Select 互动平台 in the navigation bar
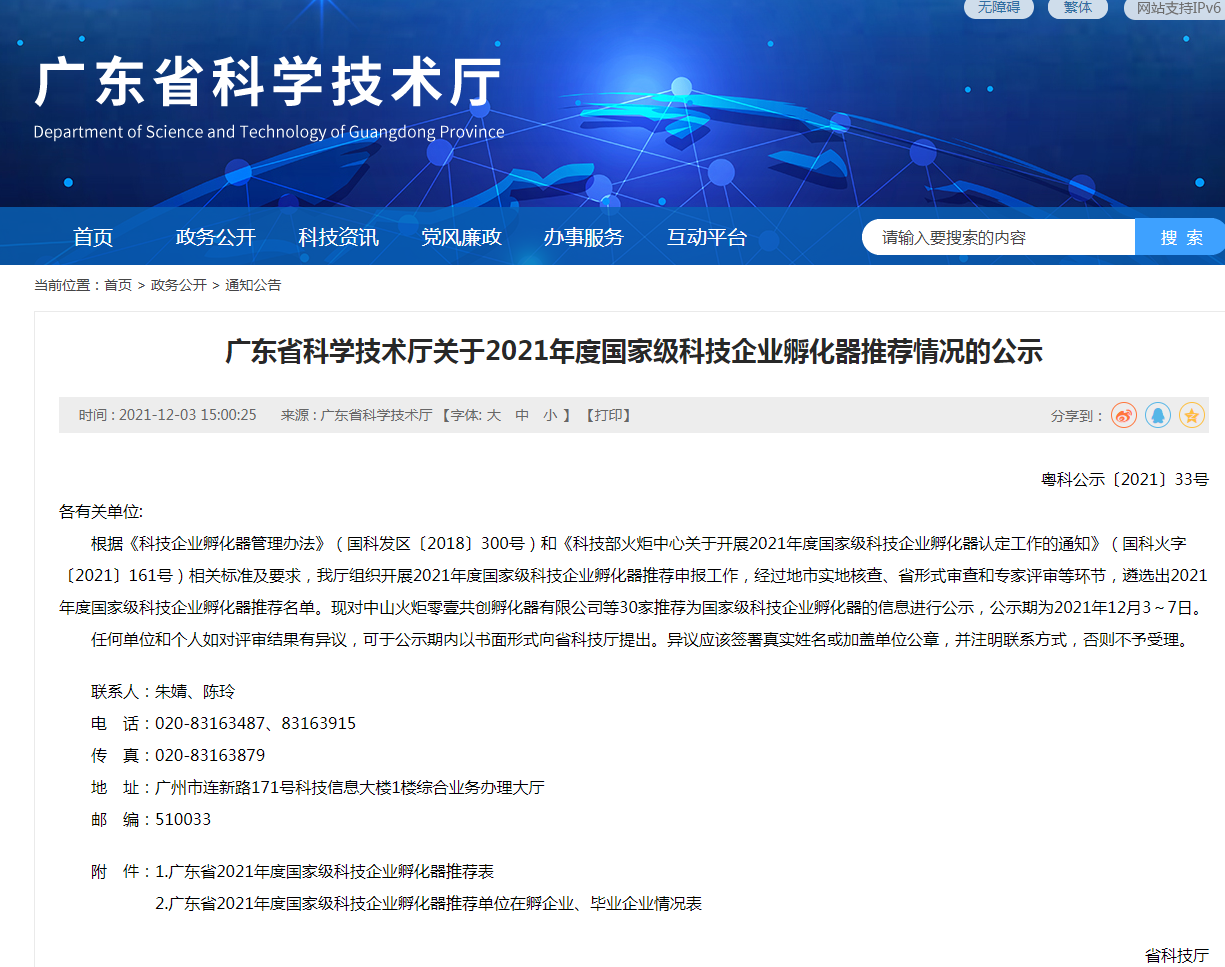The width and height of the screenshot is (1225, 967). point(707,237)
